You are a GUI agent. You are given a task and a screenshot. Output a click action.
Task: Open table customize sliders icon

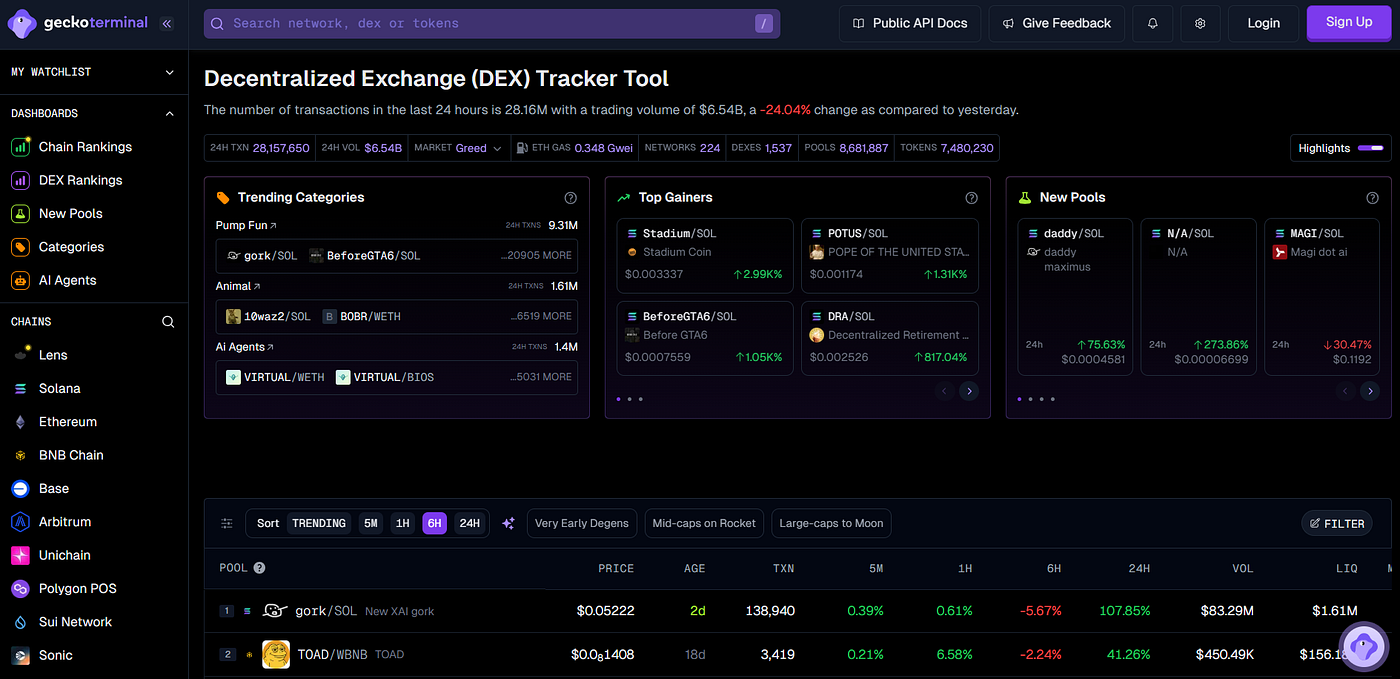click(227, 523)
